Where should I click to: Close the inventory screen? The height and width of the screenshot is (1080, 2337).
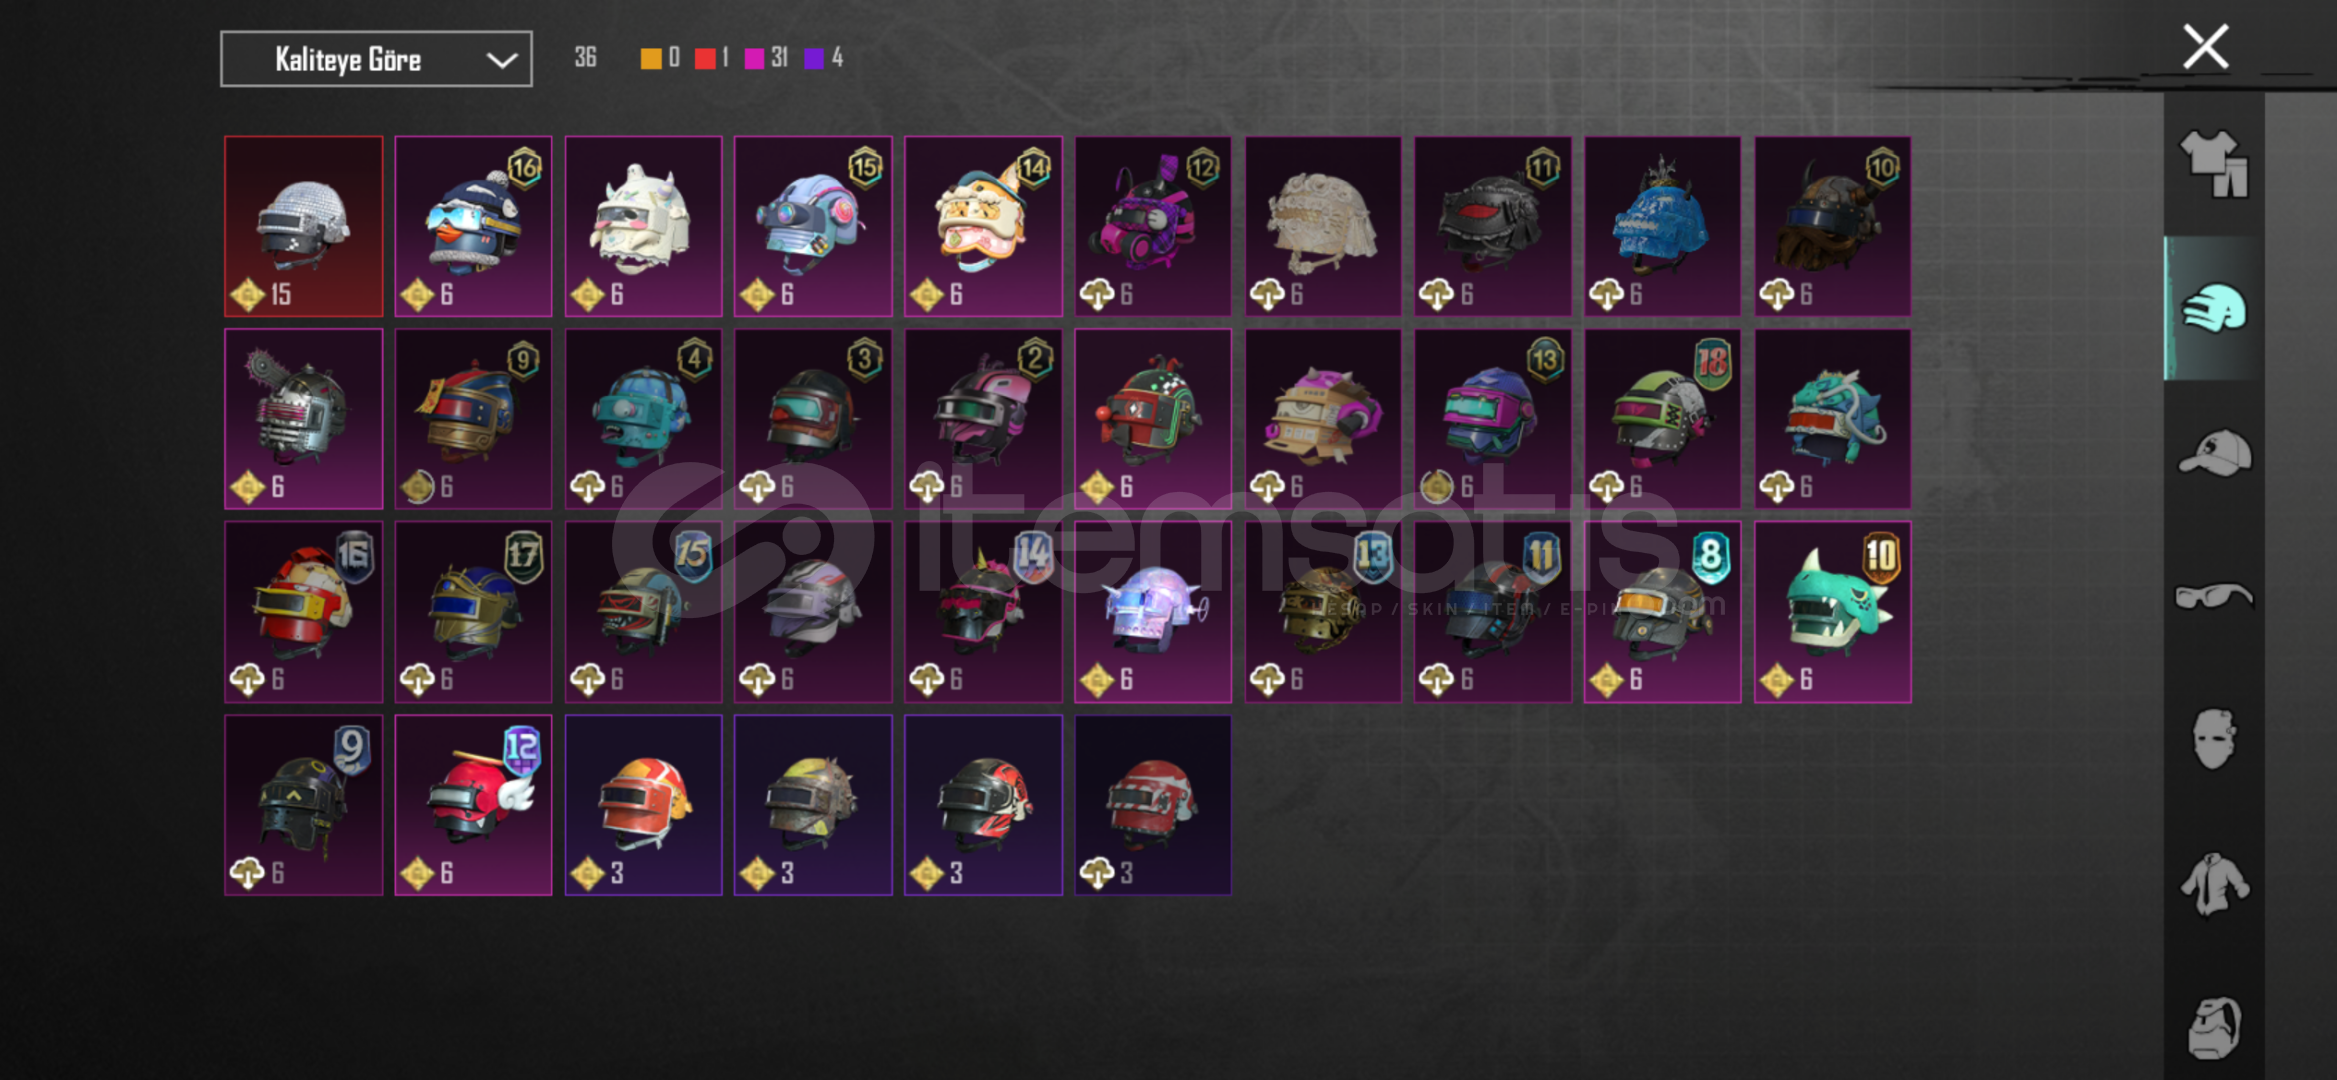click(x=2205, y=47)
